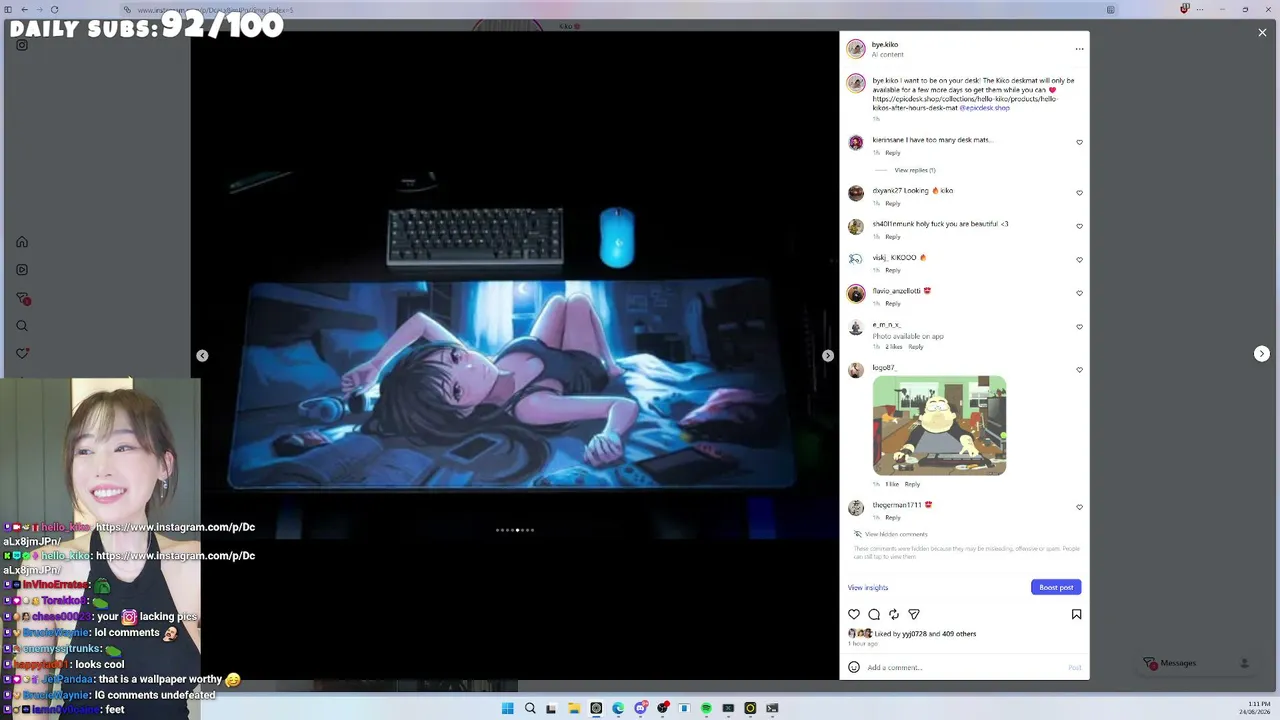The width and height of the screenshot is (1280, 720).
Task: Like kierinsane's comment
Action: (x=1079, y=142)
